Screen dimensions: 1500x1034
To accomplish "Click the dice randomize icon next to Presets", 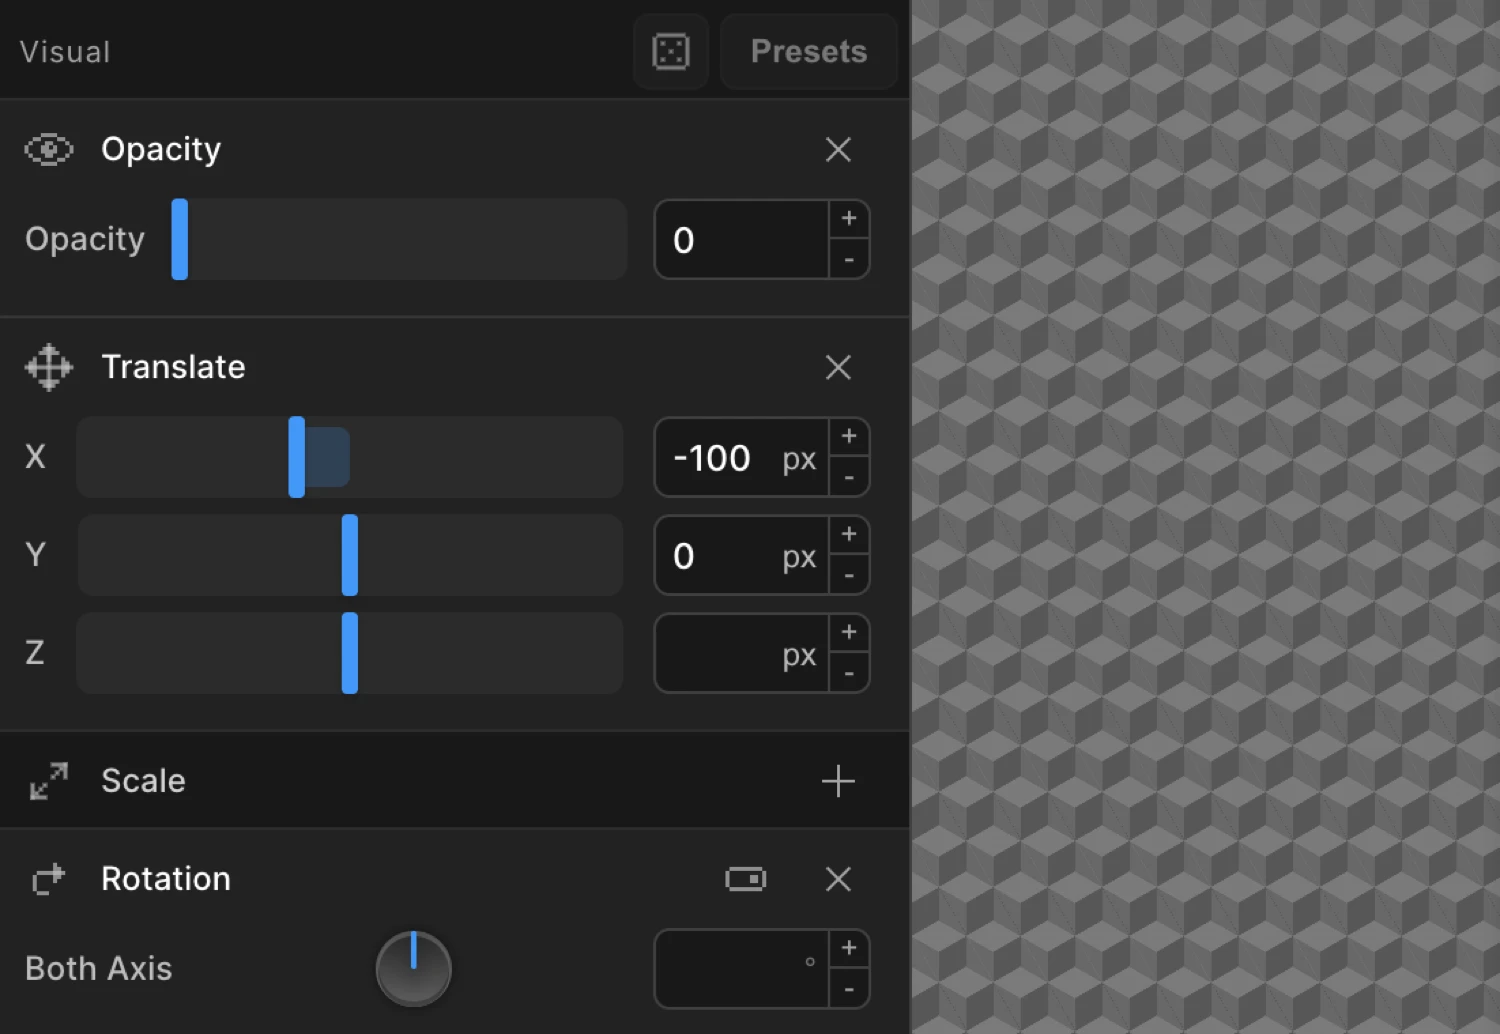I will click(670, 51).
